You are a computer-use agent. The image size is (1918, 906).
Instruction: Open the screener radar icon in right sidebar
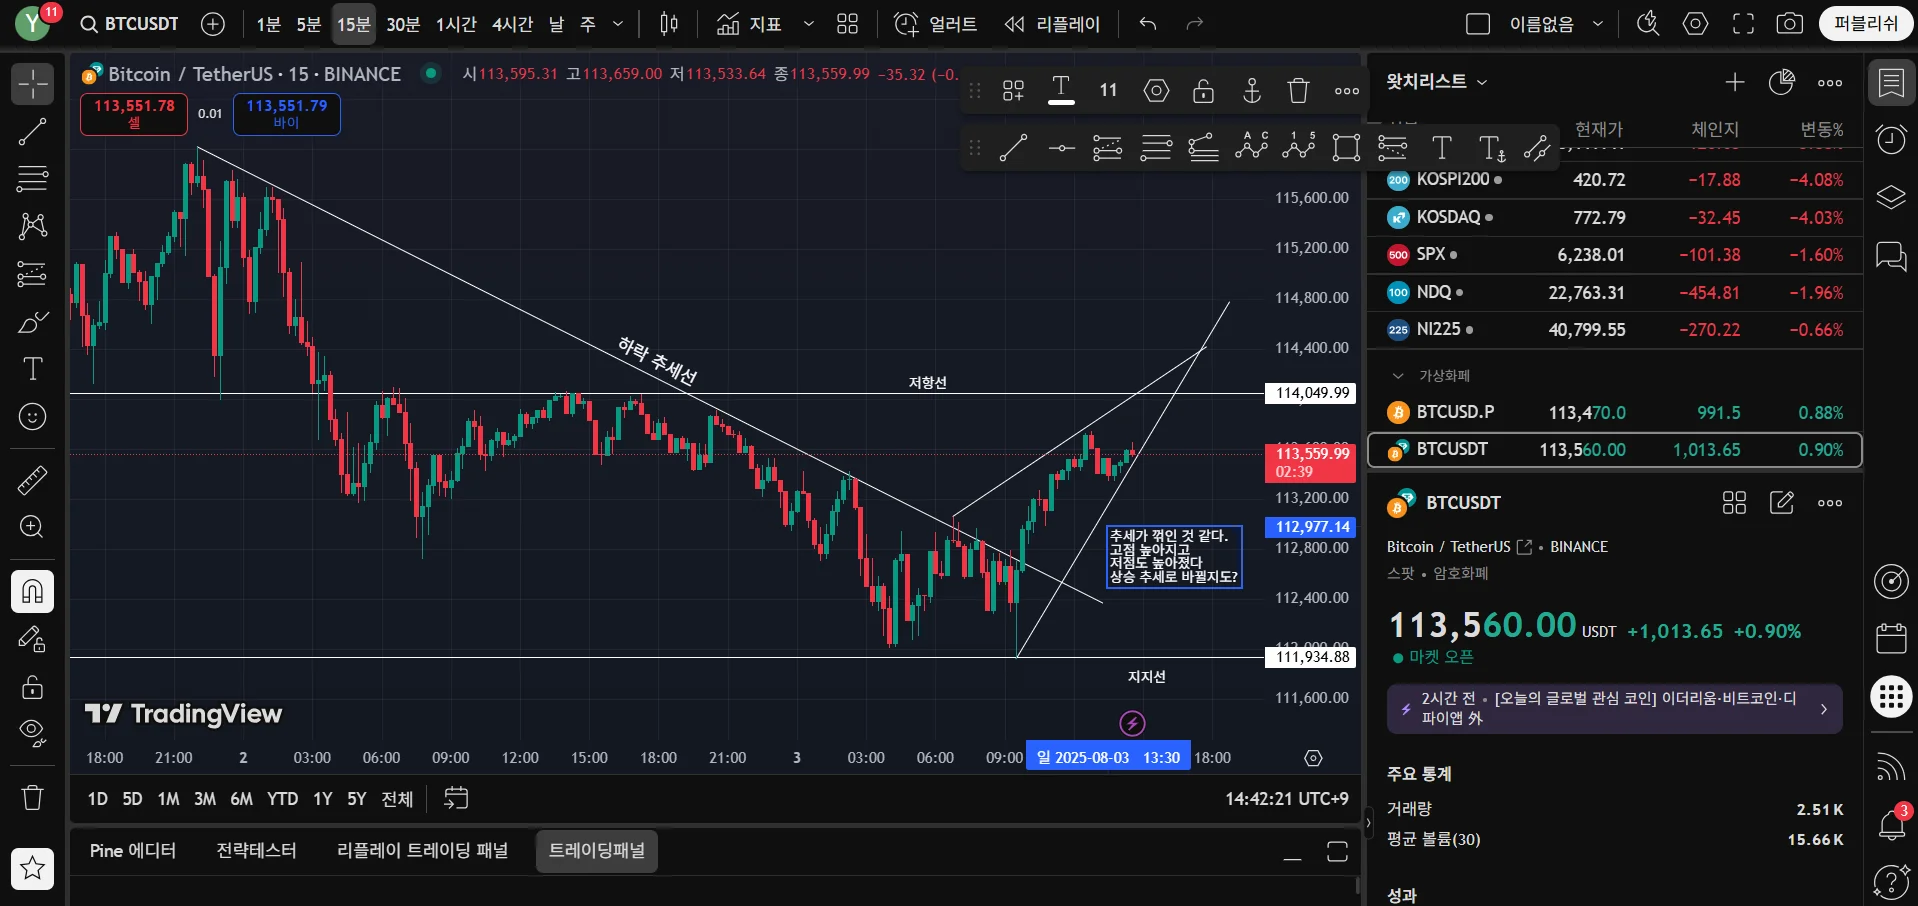[1891, 581]
